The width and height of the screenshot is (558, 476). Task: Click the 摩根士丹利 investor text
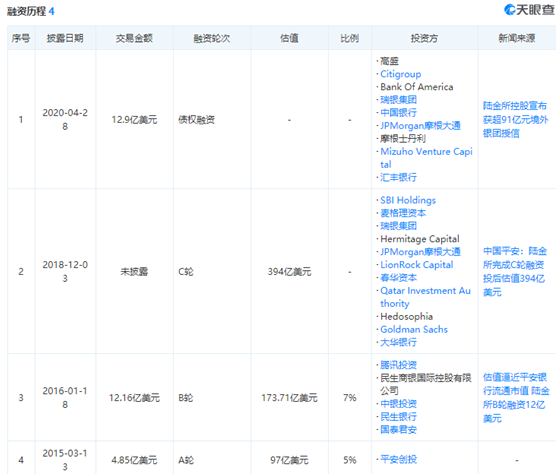(x=403, y=138)
